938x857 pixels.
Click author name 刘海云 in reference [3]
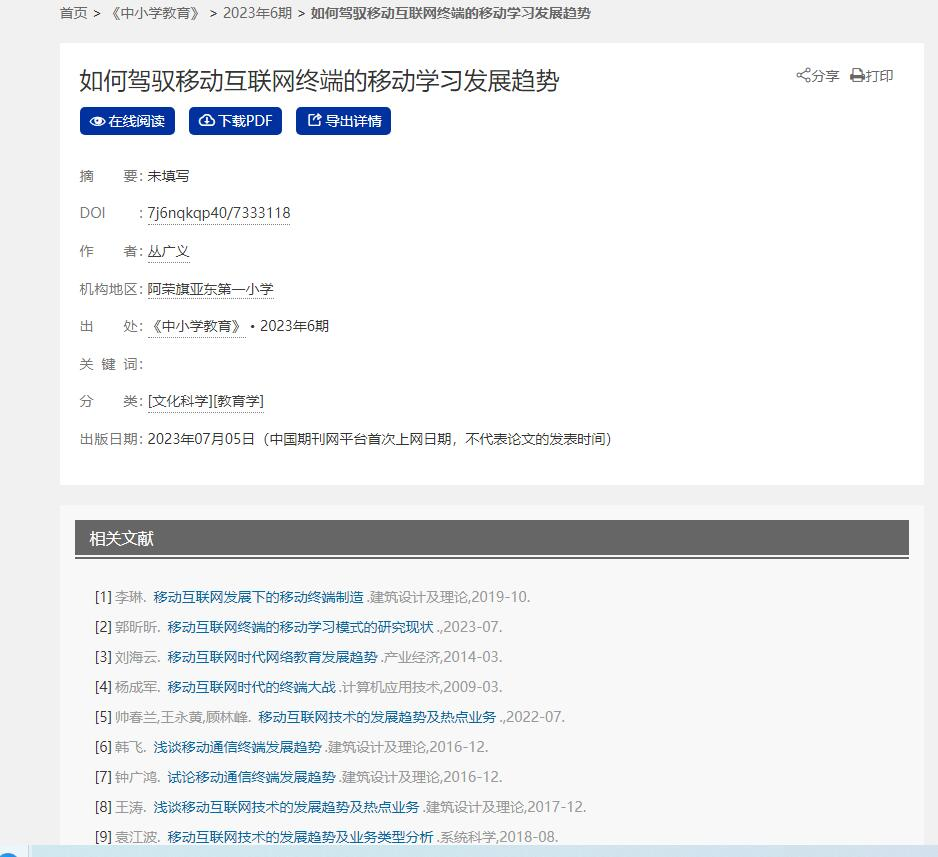tap(136, 657)
